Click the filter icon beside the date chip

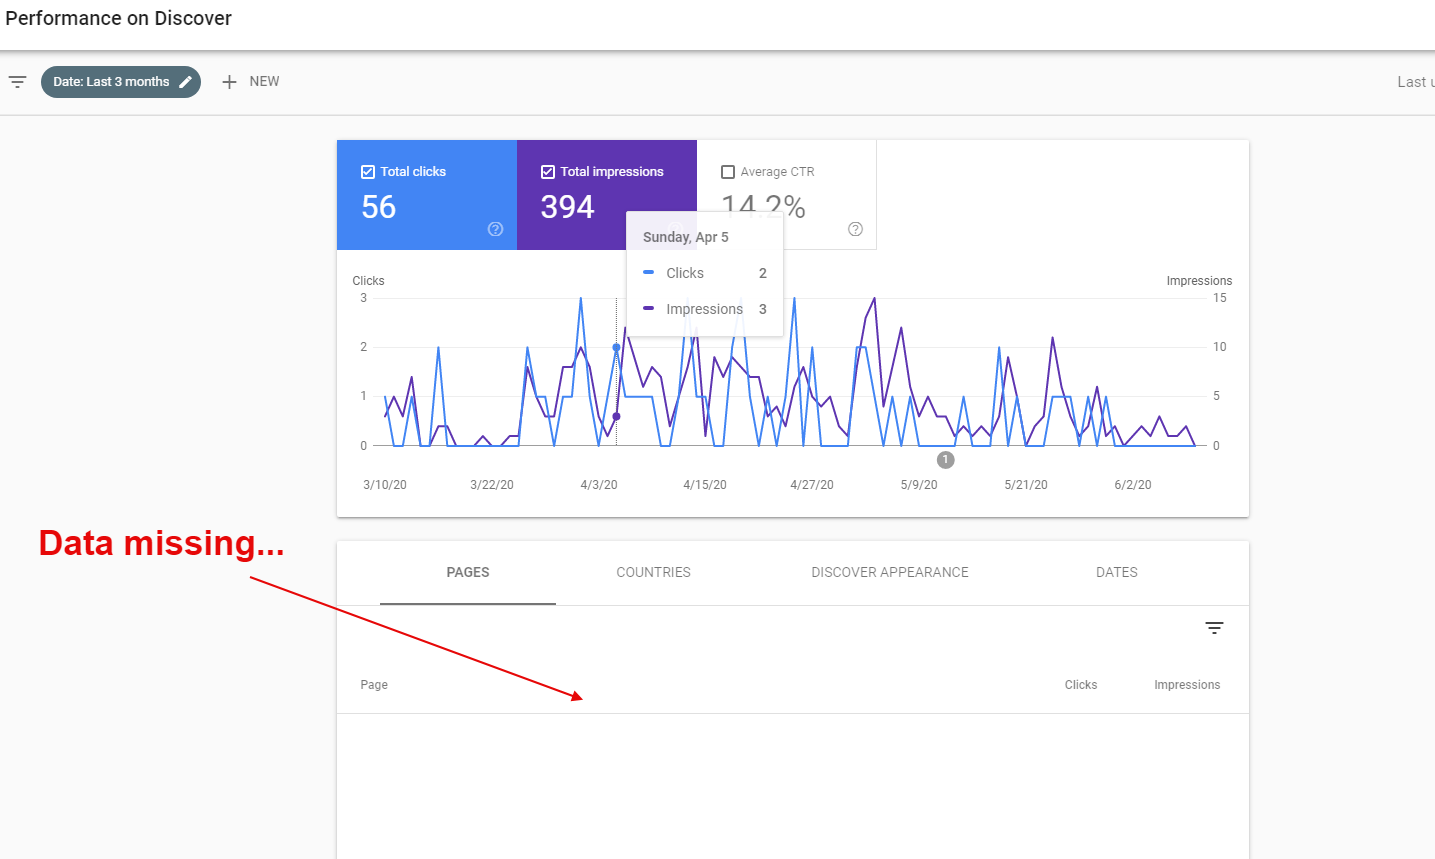point(17,82)
